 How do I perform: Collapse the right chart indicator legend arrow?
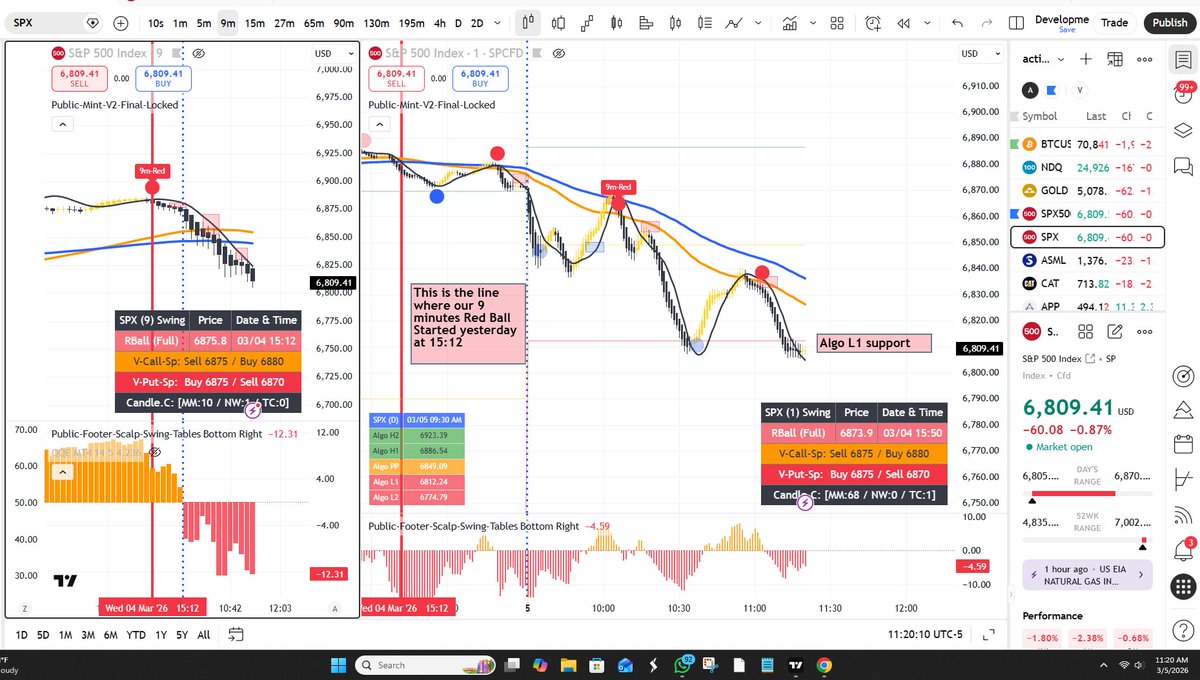379,124
